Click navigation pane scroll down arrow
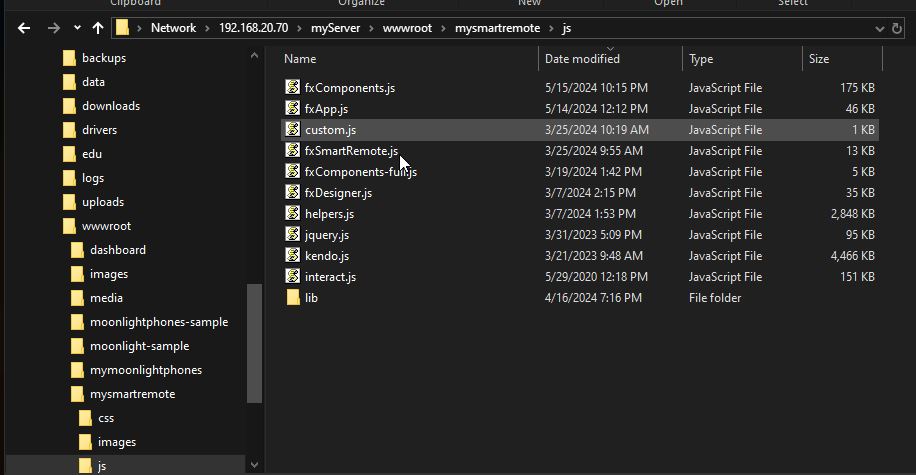Screen dimensions: 916x475 tap(254, 465)
